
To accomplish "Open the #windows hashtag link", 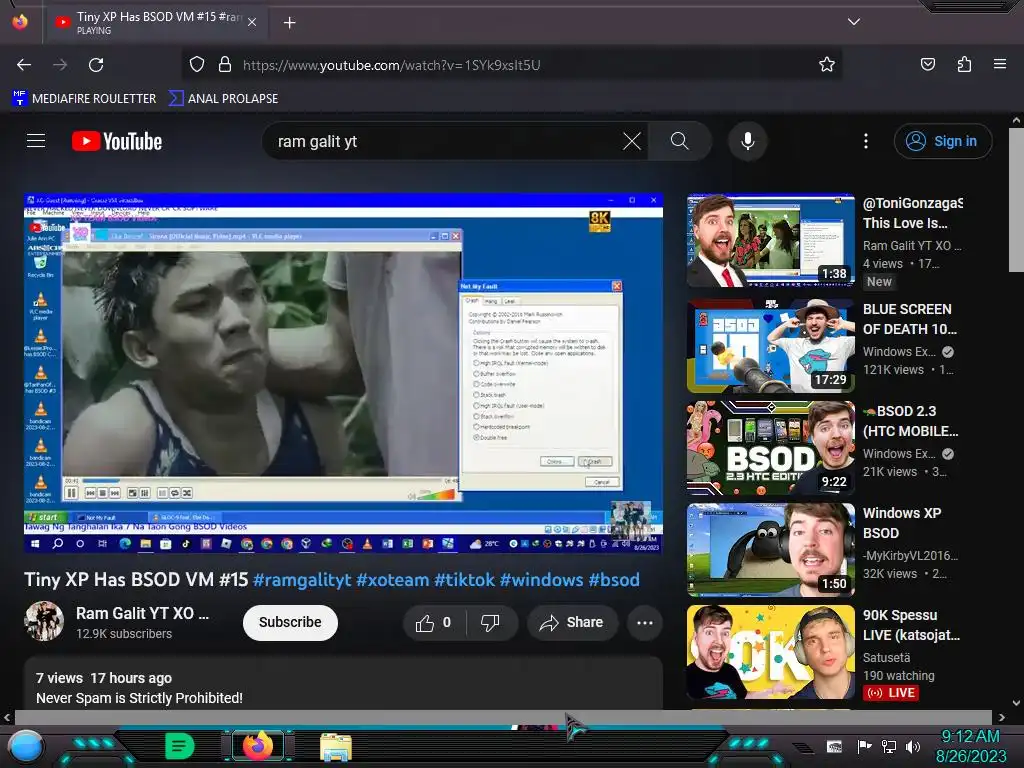I will [541, 580].
